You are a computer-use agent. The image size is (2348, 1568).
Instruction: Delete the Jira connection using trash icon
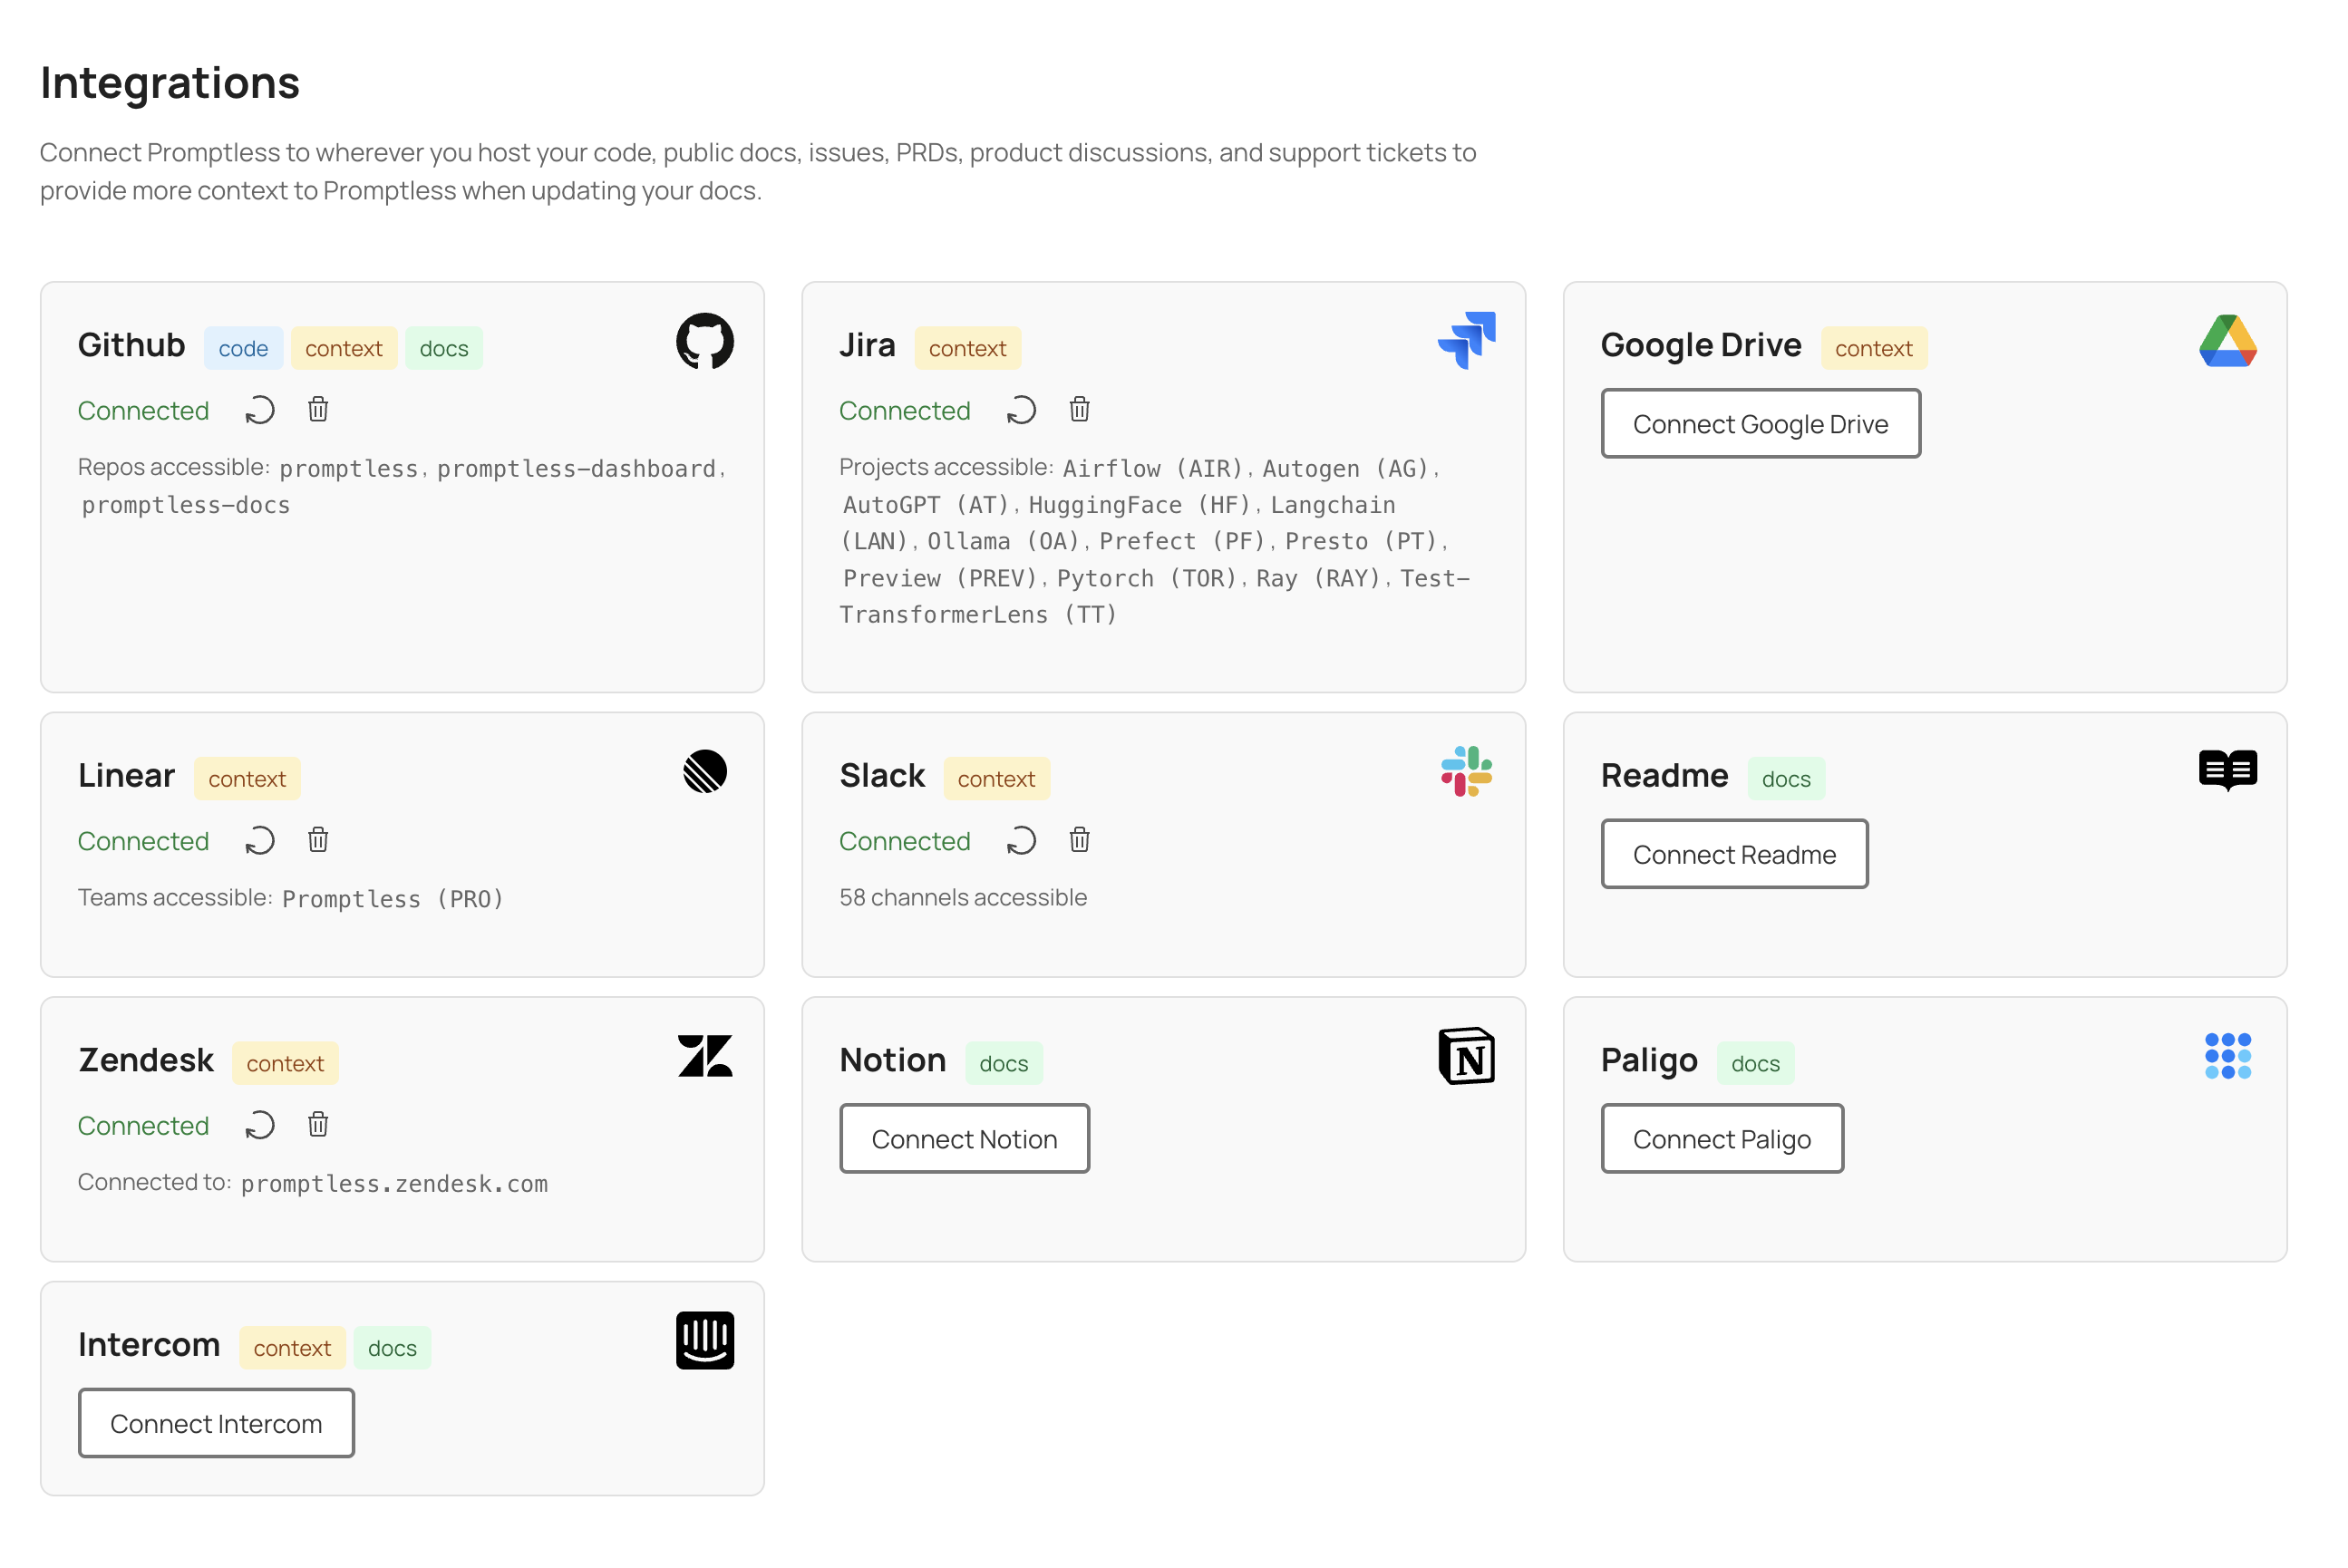(1079, 410)
